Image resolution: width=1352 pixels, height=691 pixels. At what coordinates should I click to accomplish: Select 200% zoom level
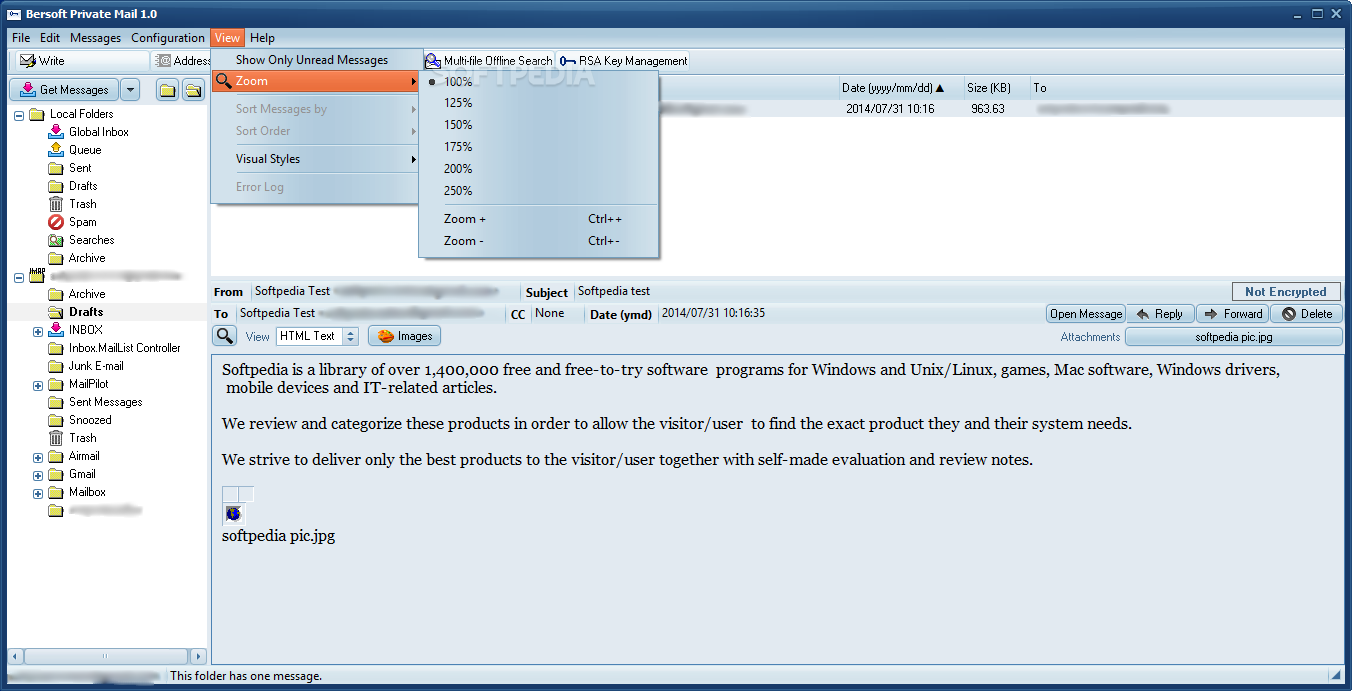point(539,169)
